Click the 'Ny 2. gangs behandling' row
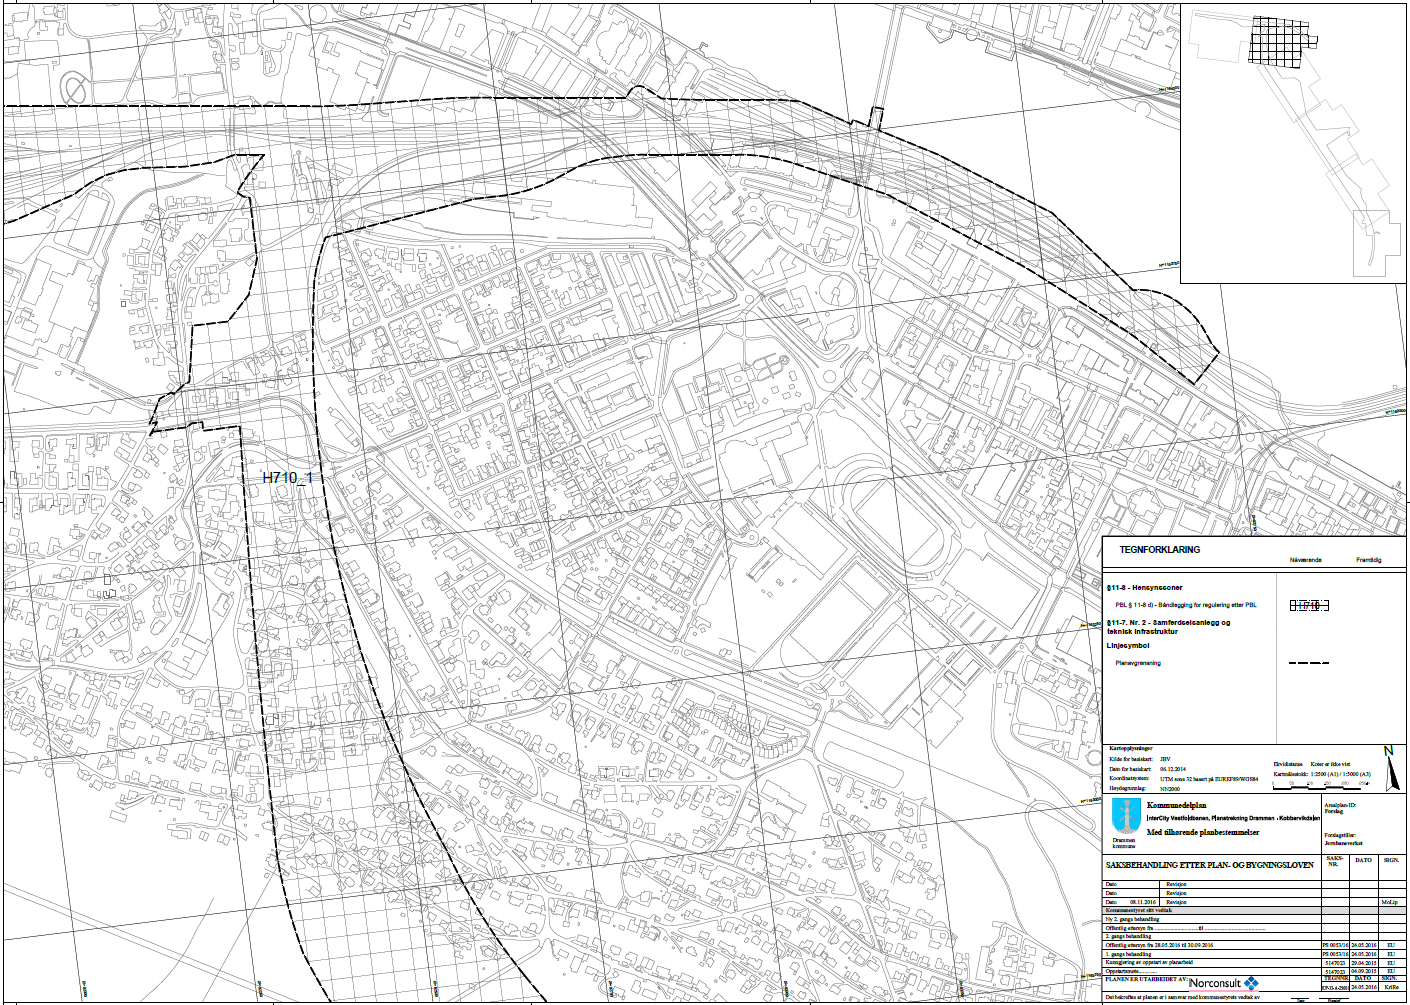This screenshot has height=1005, width=1410. (1254, 919)
